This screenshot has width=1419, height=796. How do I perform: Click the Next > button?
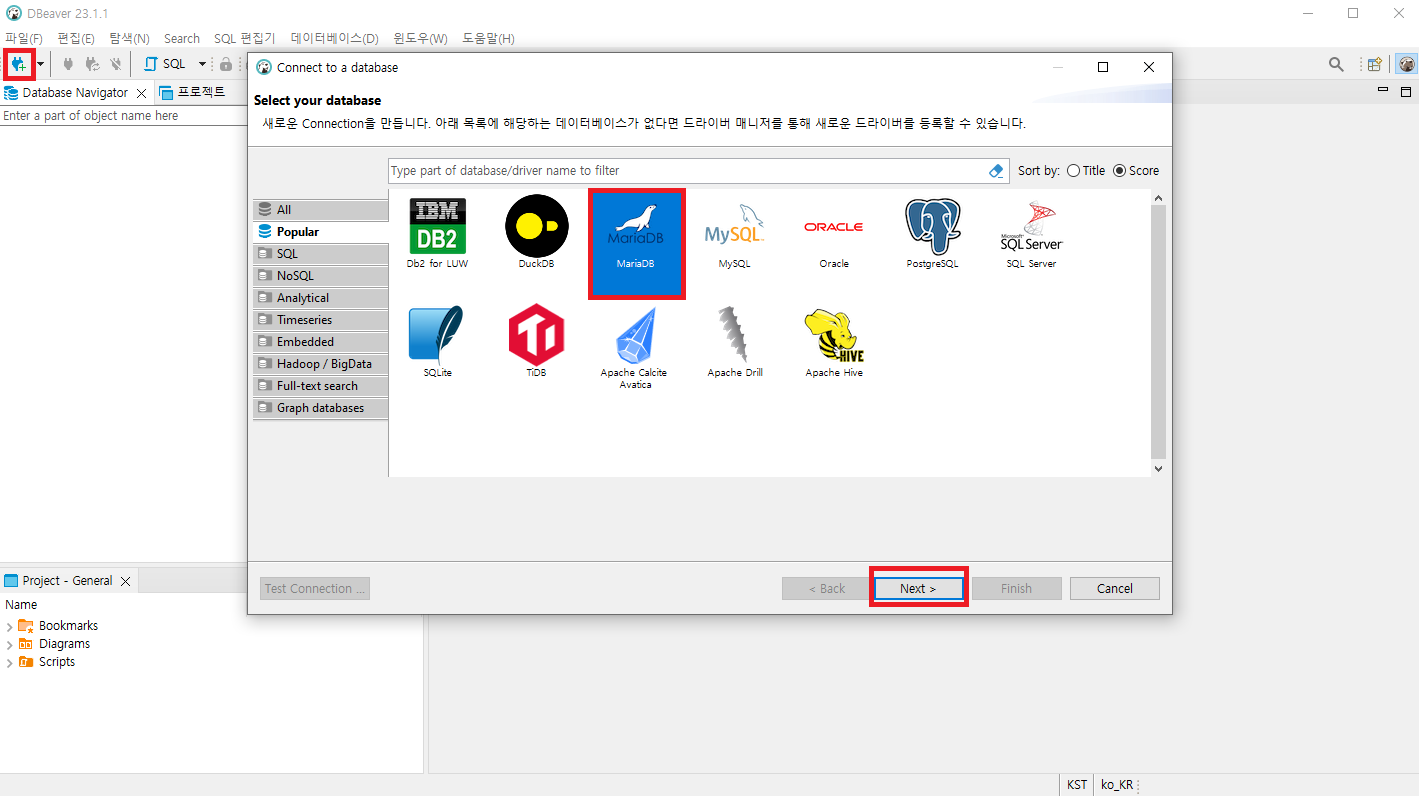point(918,588)
